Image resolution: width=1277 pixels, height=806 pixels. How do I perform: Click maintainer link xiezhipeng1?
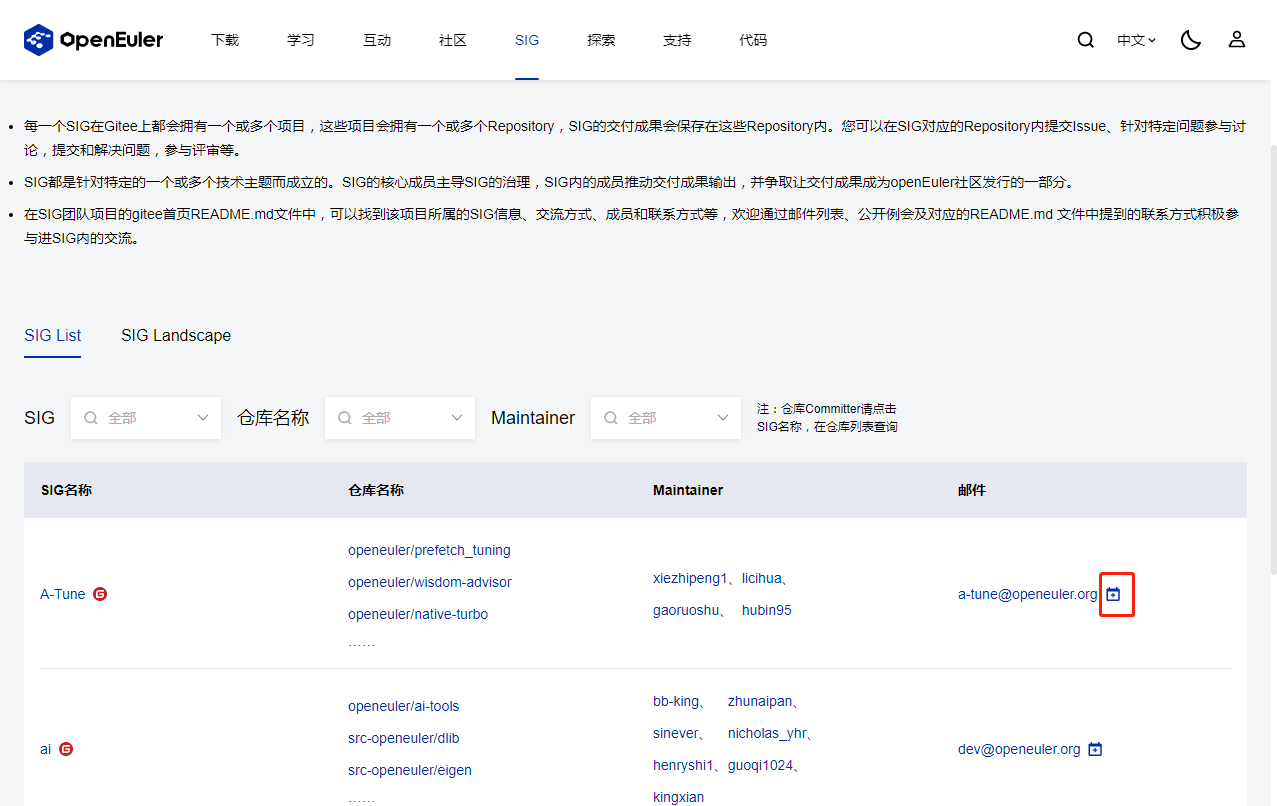[690, 578]
